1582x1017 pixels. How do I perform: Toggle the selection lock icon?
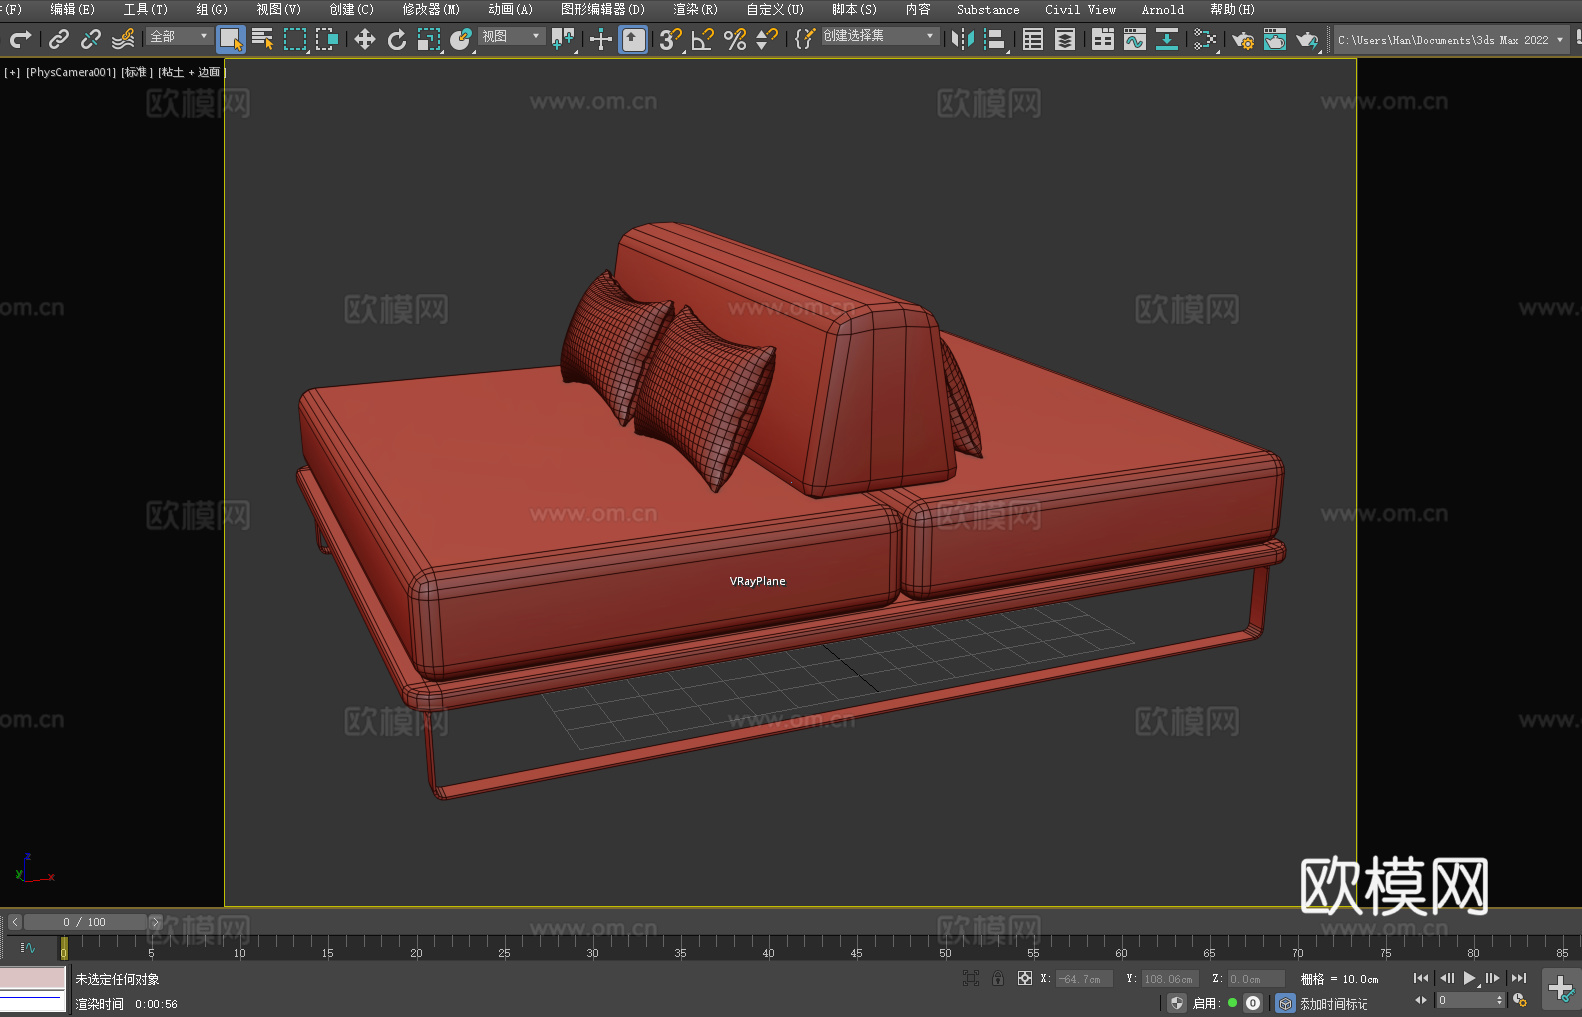click(997, 978)
